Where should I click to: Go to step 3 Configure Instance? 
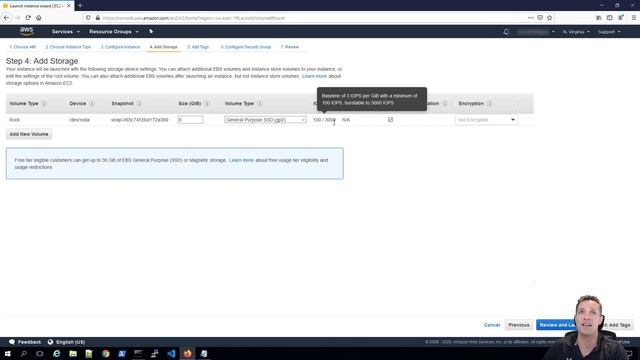pyautogui.click(x=120, y=47)
